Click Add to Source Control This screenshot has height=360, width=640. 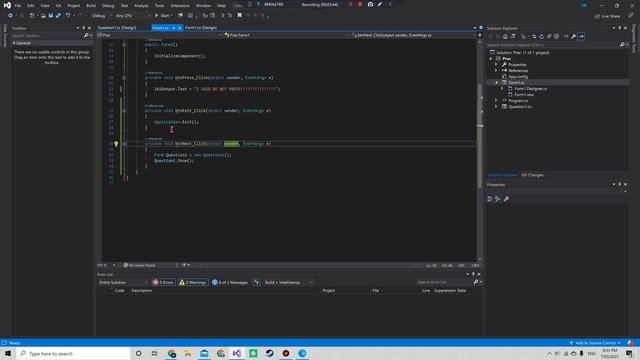click(595, 343)
